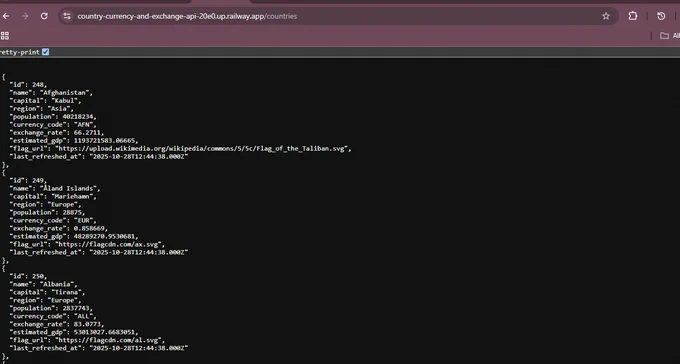The image size is (680, 364).
Task: Click estimated_gdp 48289270.9530681 value
Action: (x=104, y=236)
